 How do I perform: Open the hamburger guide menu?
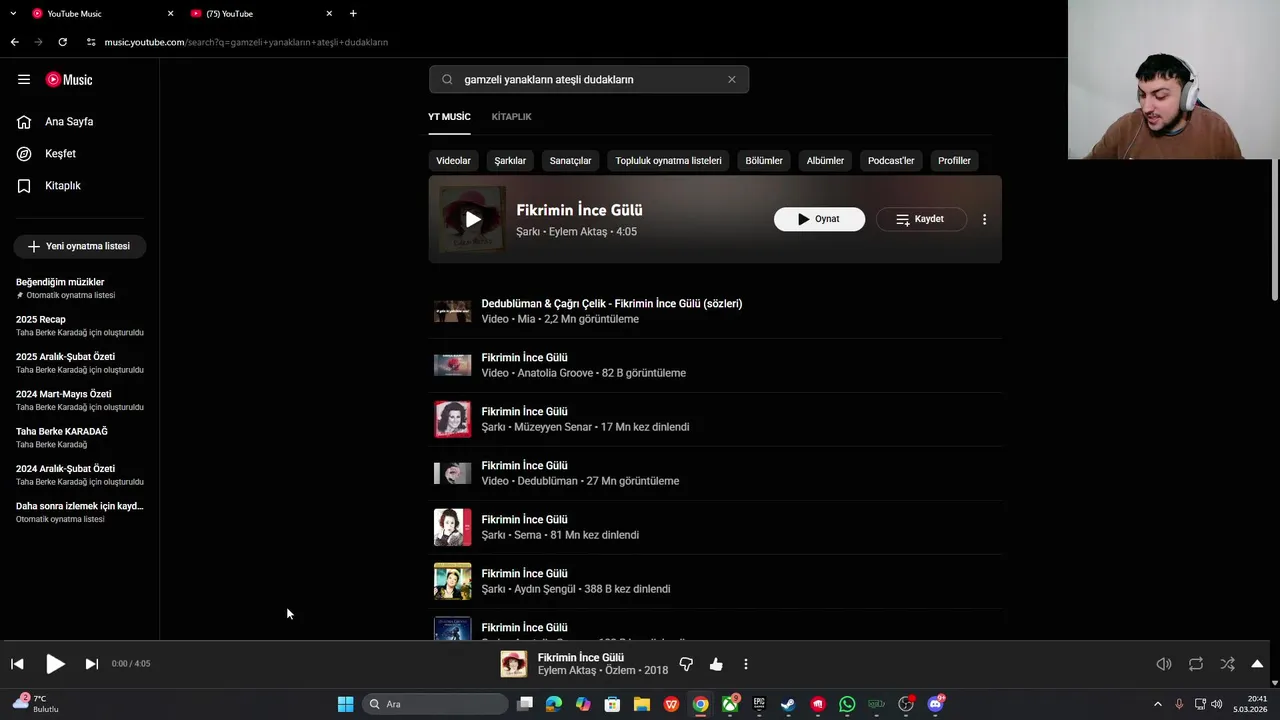24,80
